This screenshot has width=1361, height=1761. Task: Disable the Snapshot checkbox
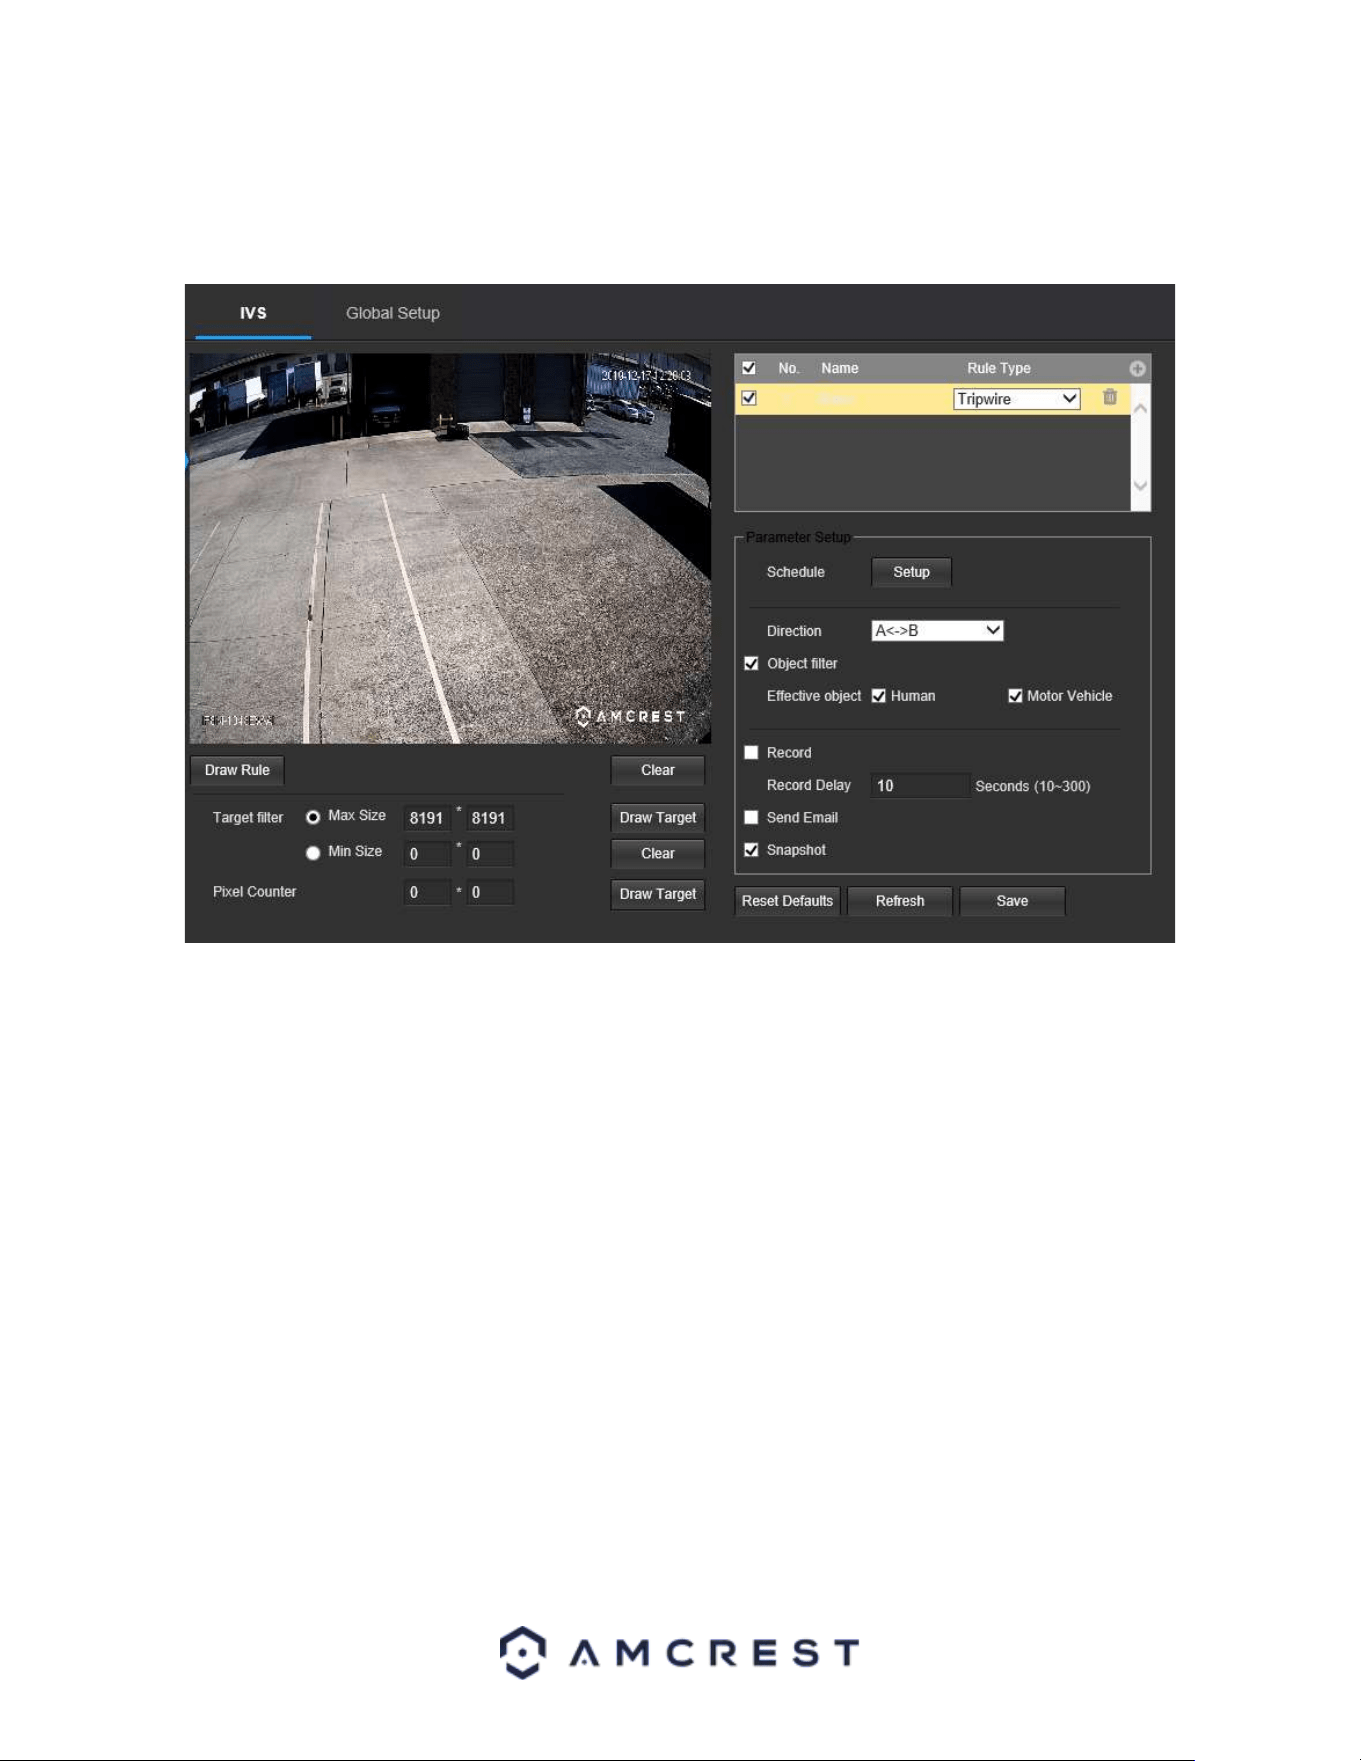pyautogui.click(x=751, y=850)
